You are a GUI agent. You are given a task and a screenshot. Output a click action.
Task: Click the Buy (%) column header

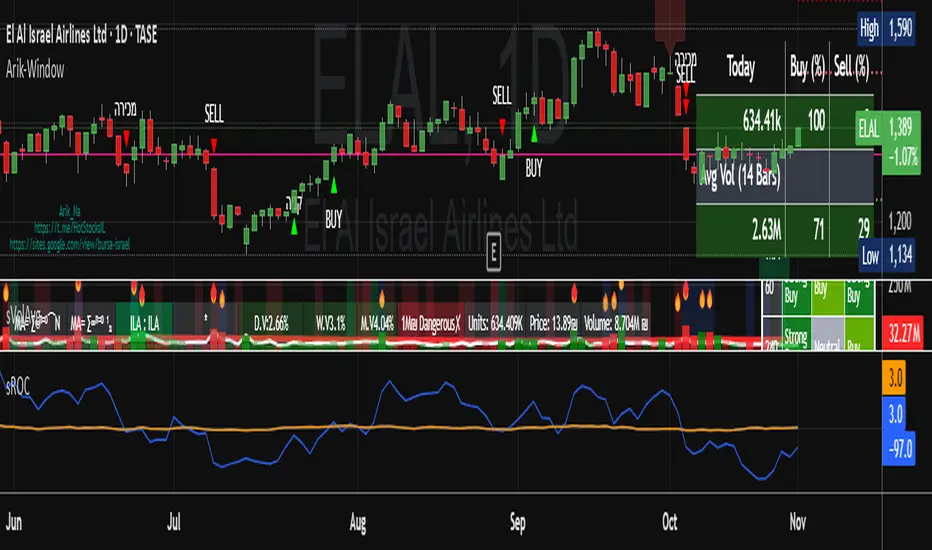(x=807, y=67)
